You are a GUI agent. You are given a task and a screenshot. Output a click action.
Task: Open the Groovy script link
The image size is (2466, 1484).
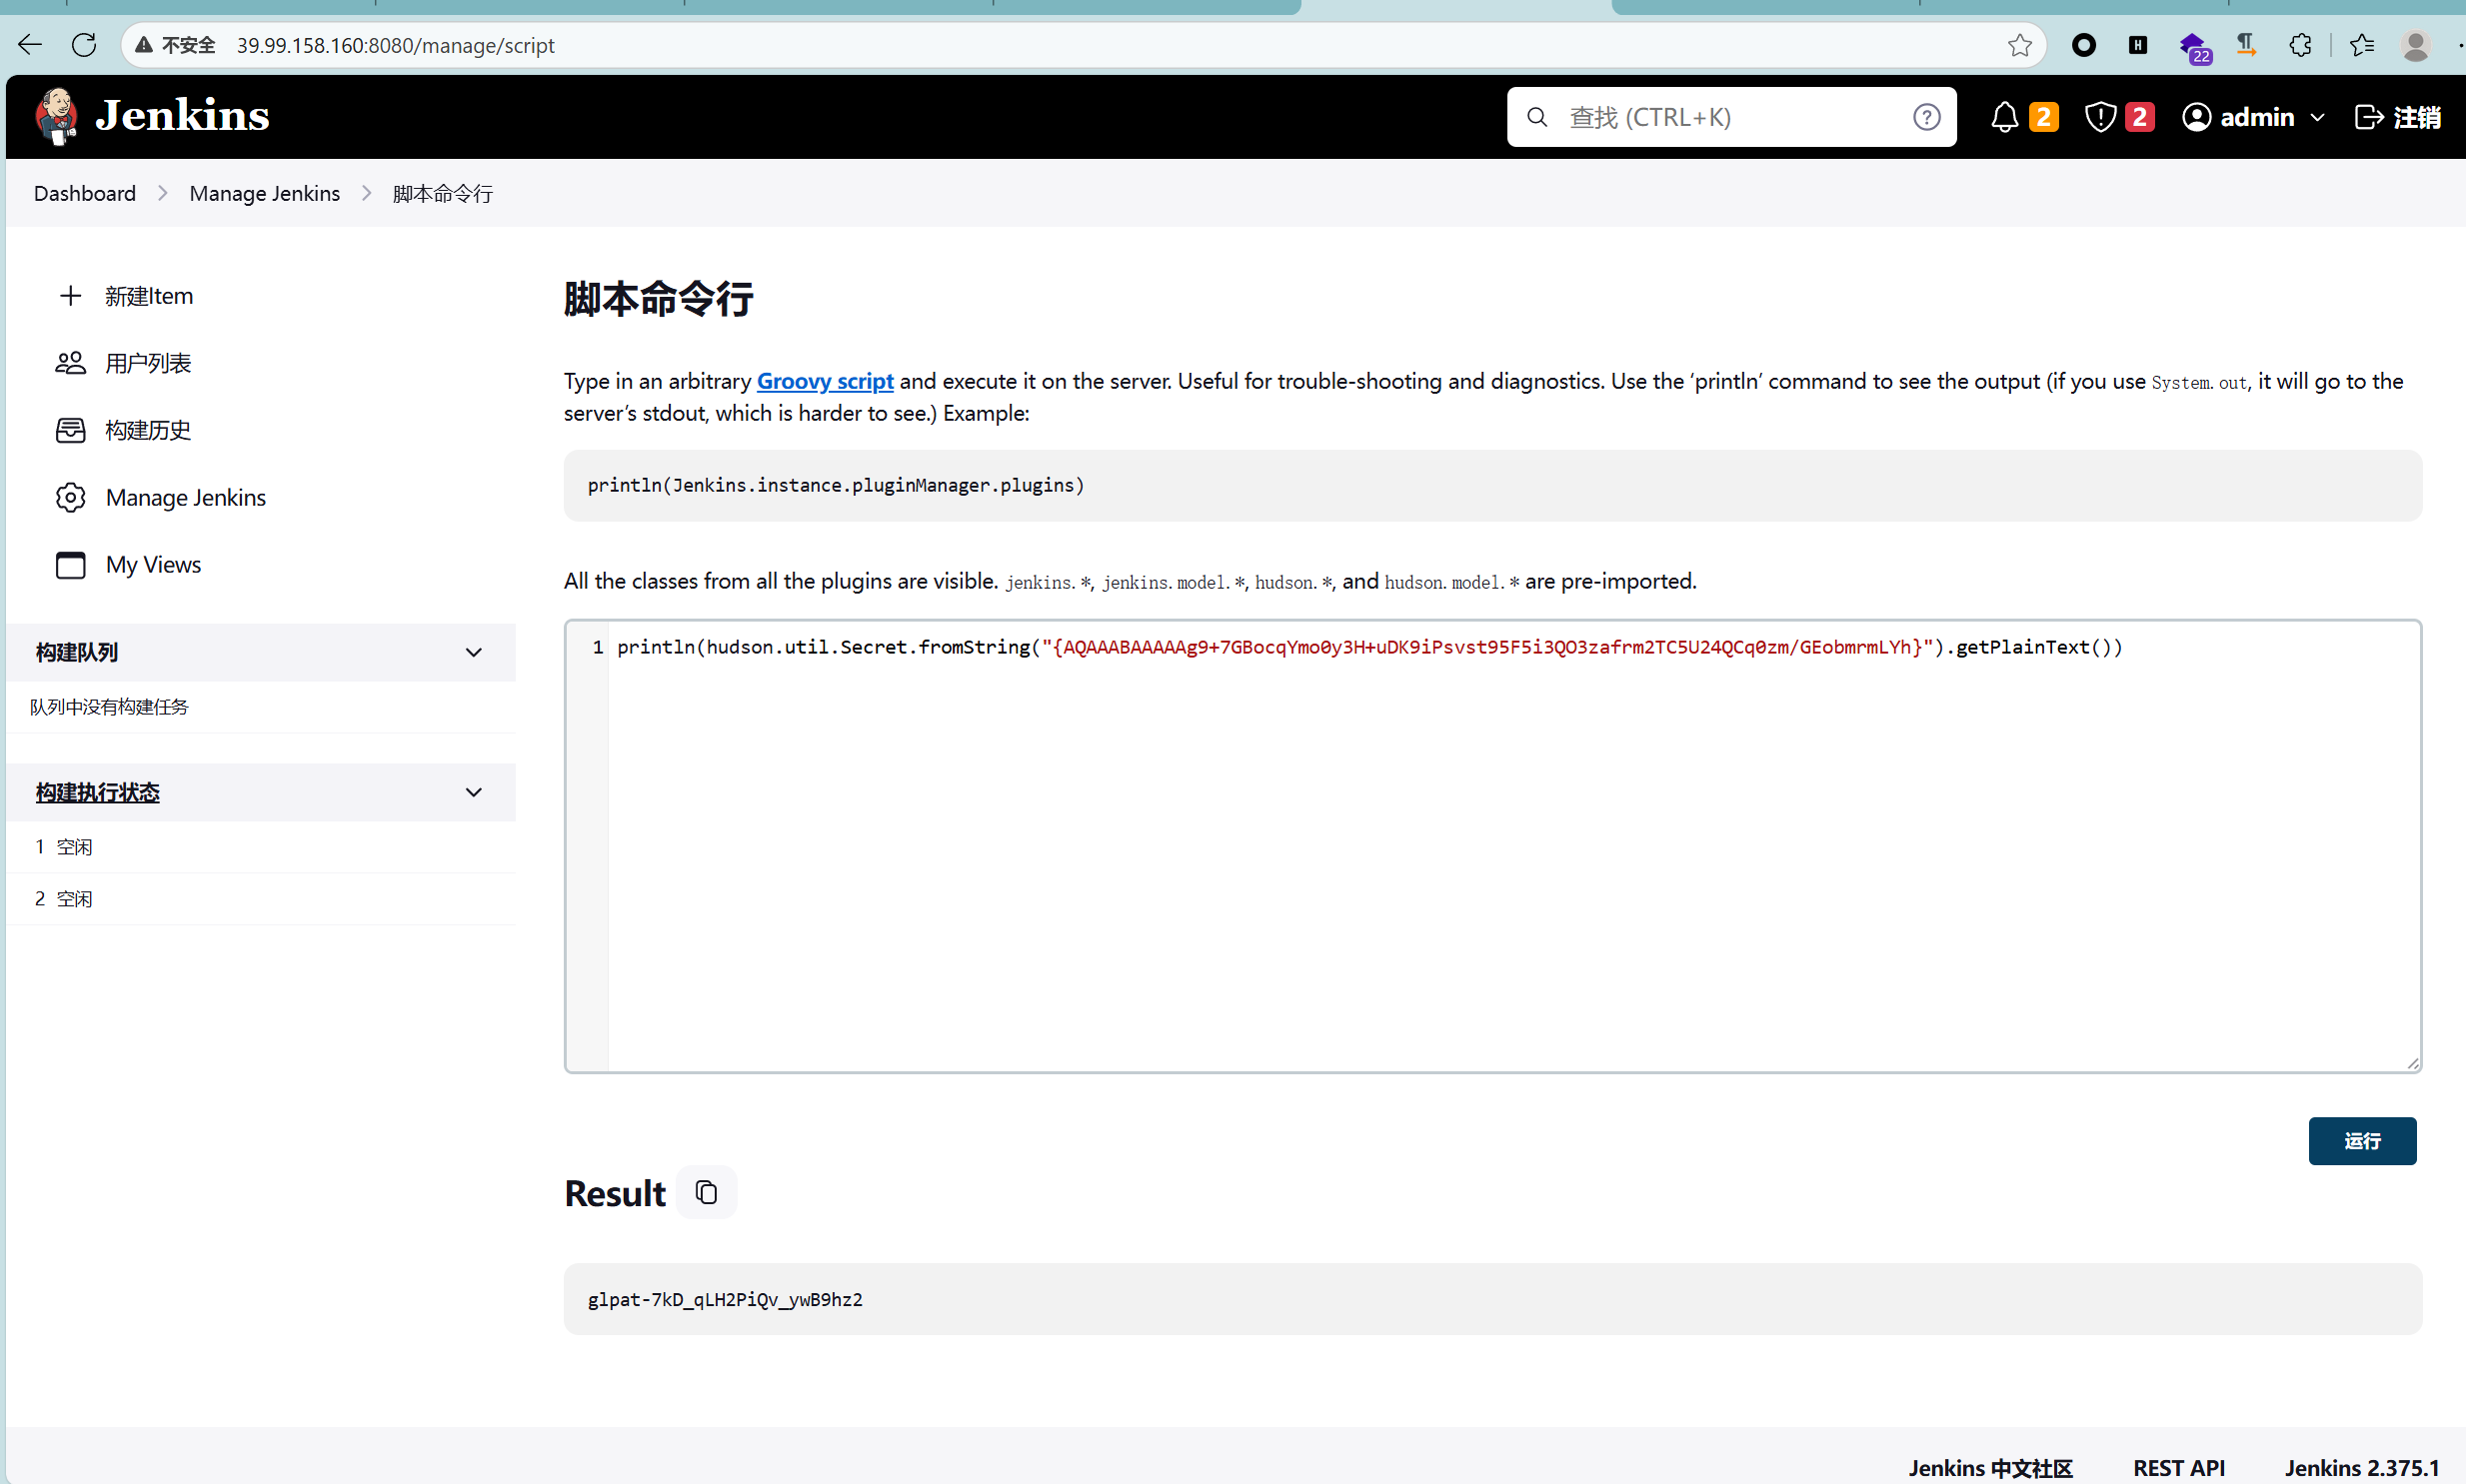pos(824,381)
